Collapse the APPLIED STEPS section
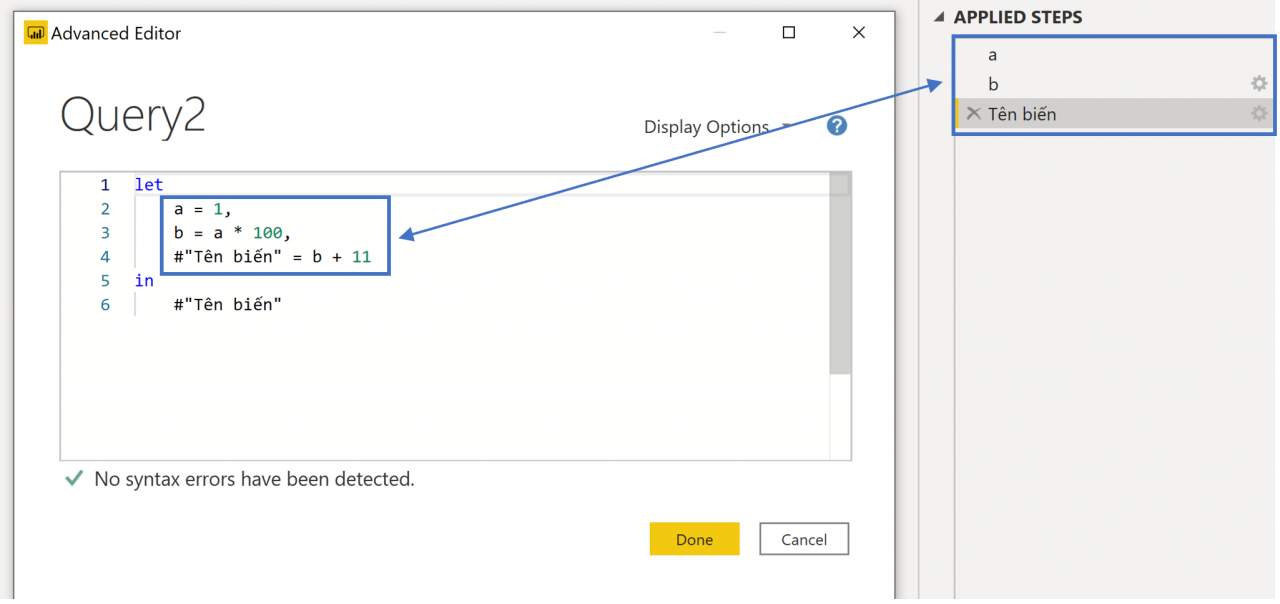Screen dimensions: 1280x604 point(940,17)
